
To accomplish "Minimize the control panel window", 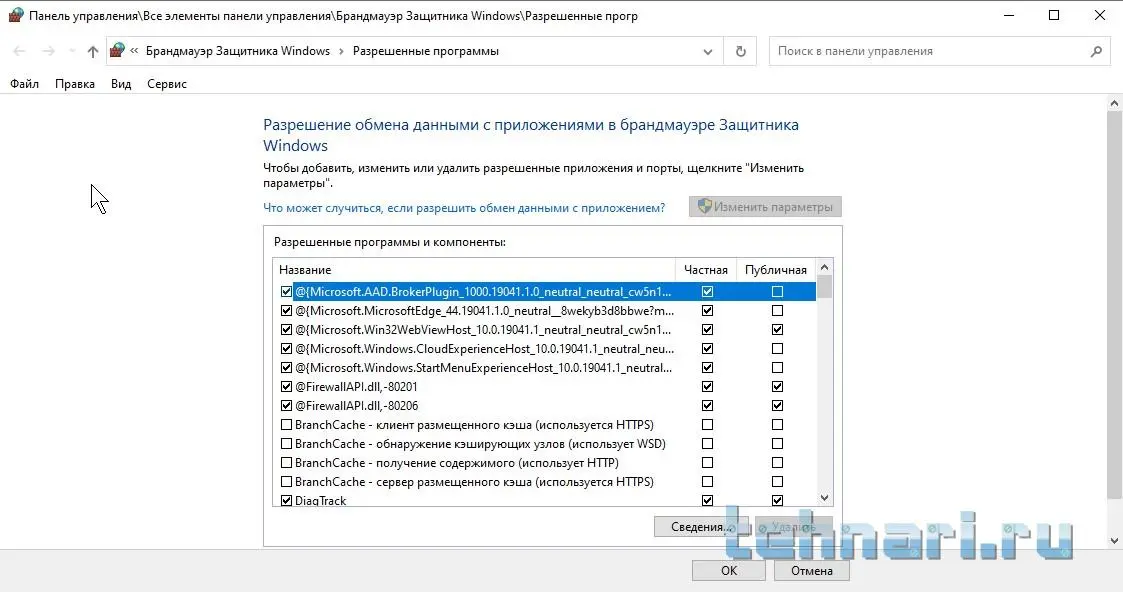I will pyautogui.click(x=1009, y=15).
